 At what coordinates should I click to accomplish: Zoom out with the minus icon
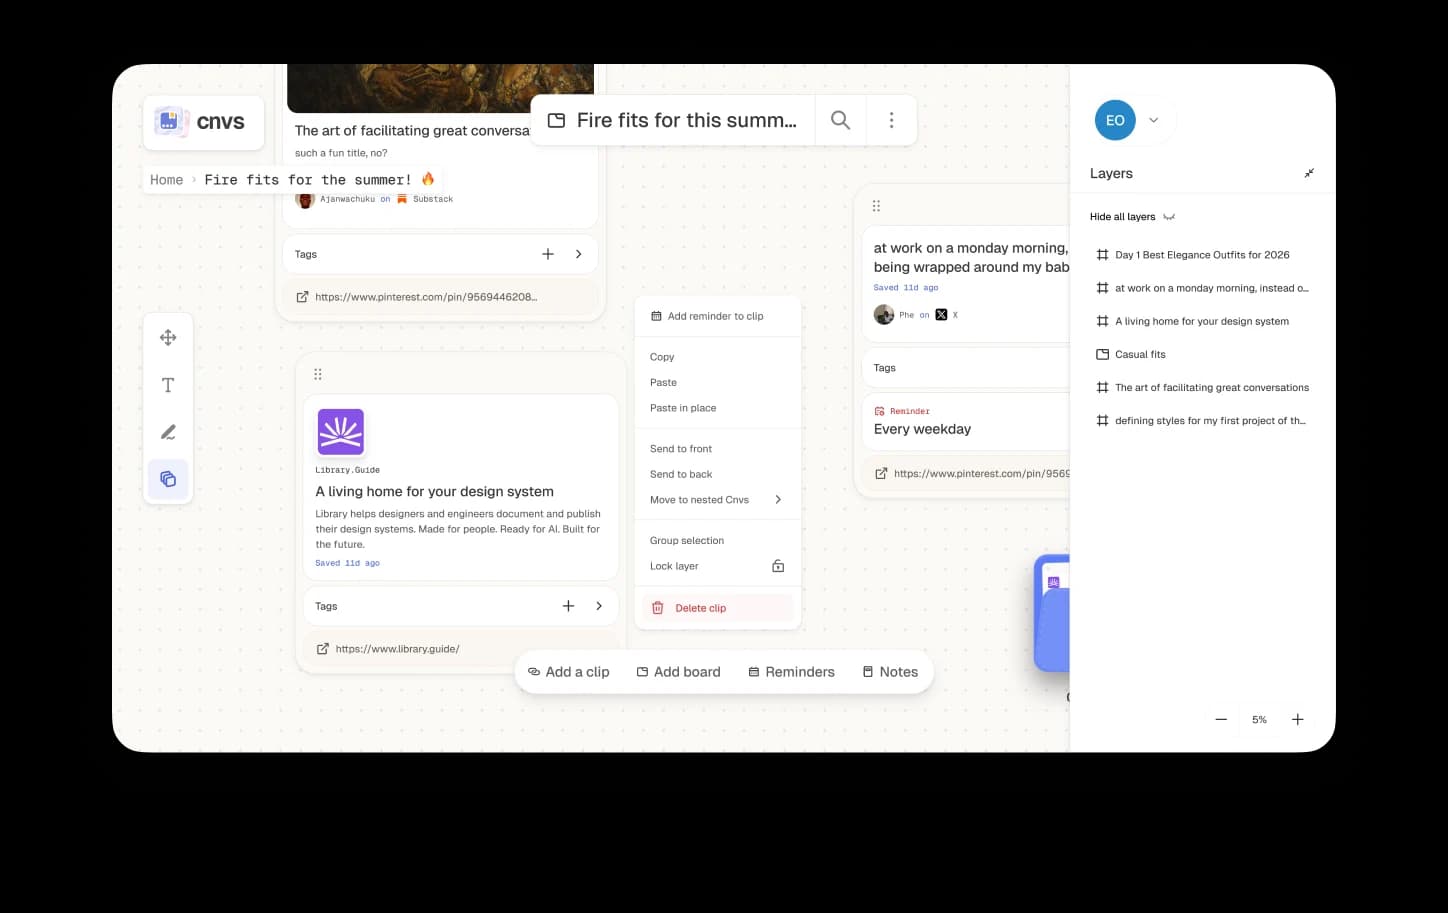coord(1221,719)
